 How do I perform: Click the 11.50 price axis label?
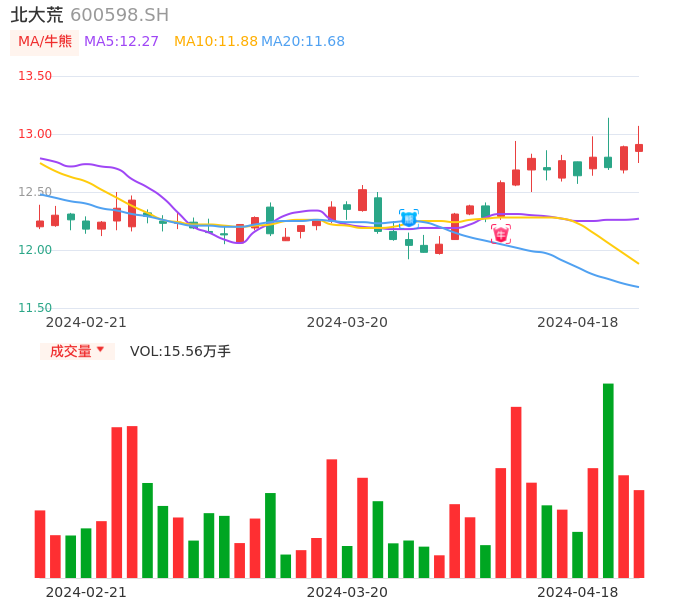click(x=35, y=308)
